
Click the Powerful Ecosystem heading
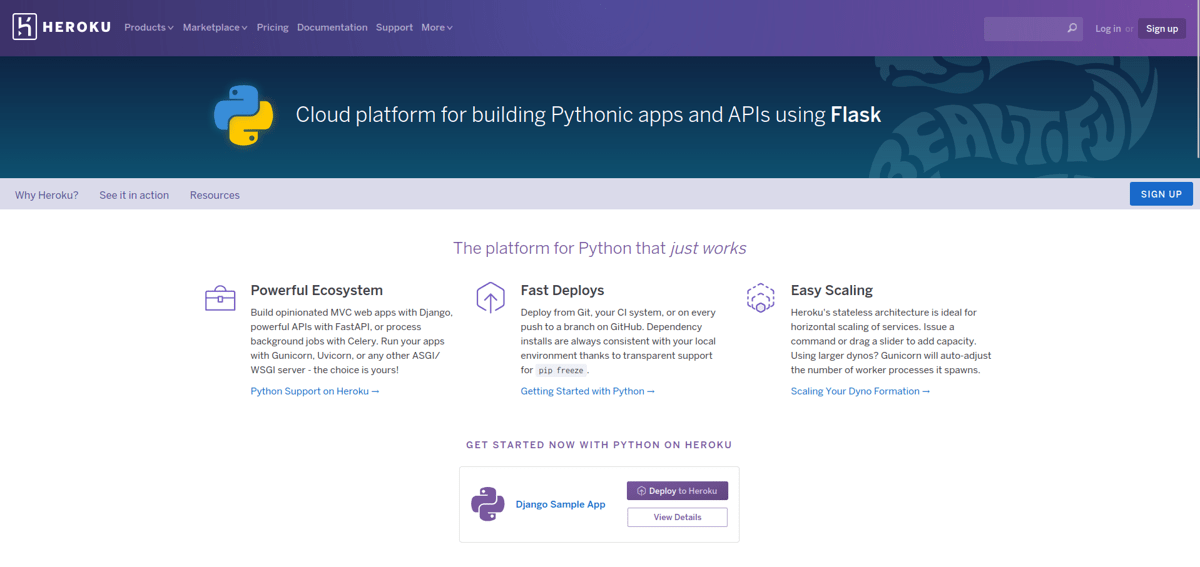click(317, 290)
